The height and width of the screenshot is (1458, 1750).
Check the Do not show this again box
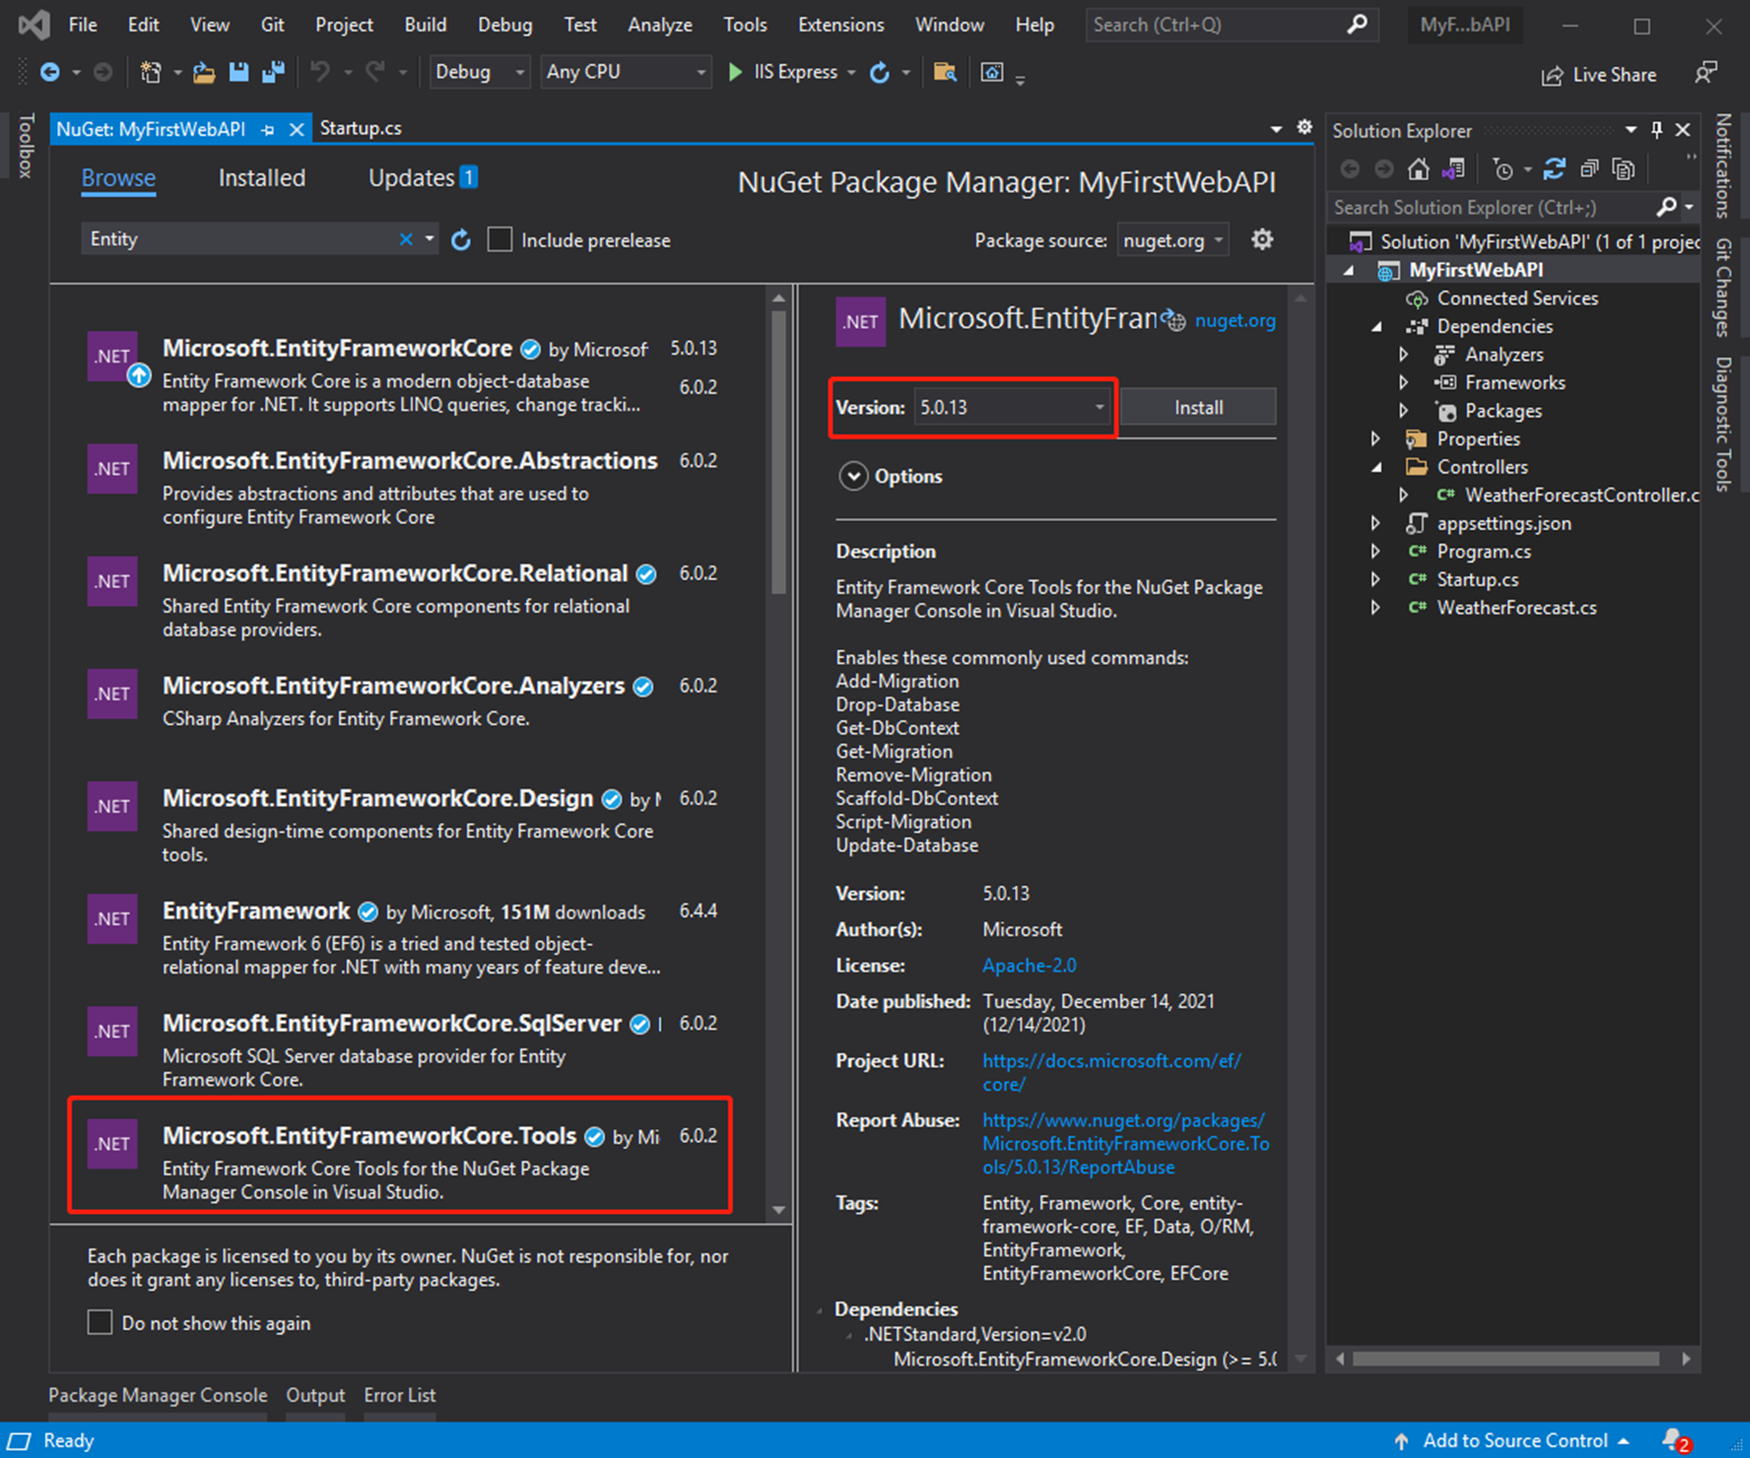pyautogui.click(x=100, y=1323)
